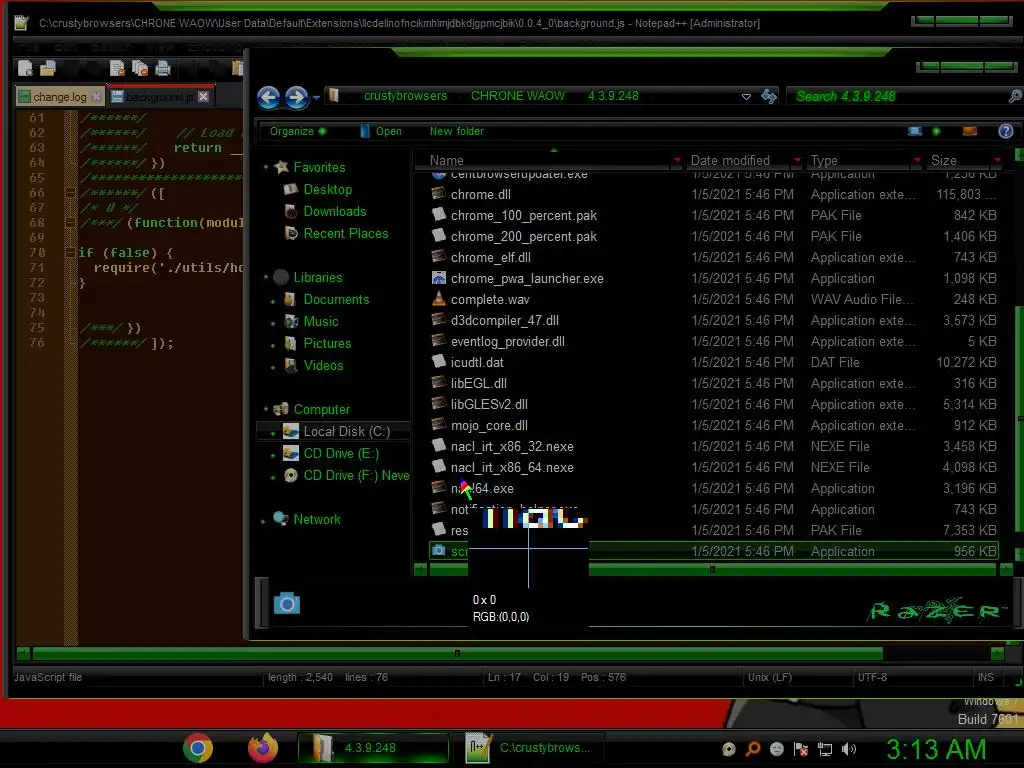This screenshot has height=768, width=1024.
Task: Click the change view icon
Action: click(x=915, y=131)
